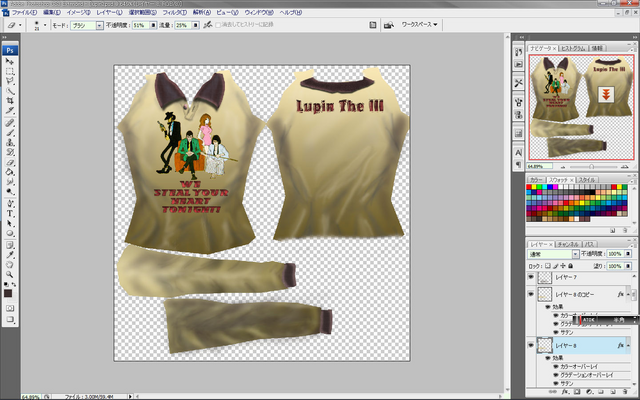Viewport: 640px width, 400px height.
Task: Toggle サテン effect eye under レイヤー 8 のコピー
Action: pyautogui.click(x=556, y=332)
